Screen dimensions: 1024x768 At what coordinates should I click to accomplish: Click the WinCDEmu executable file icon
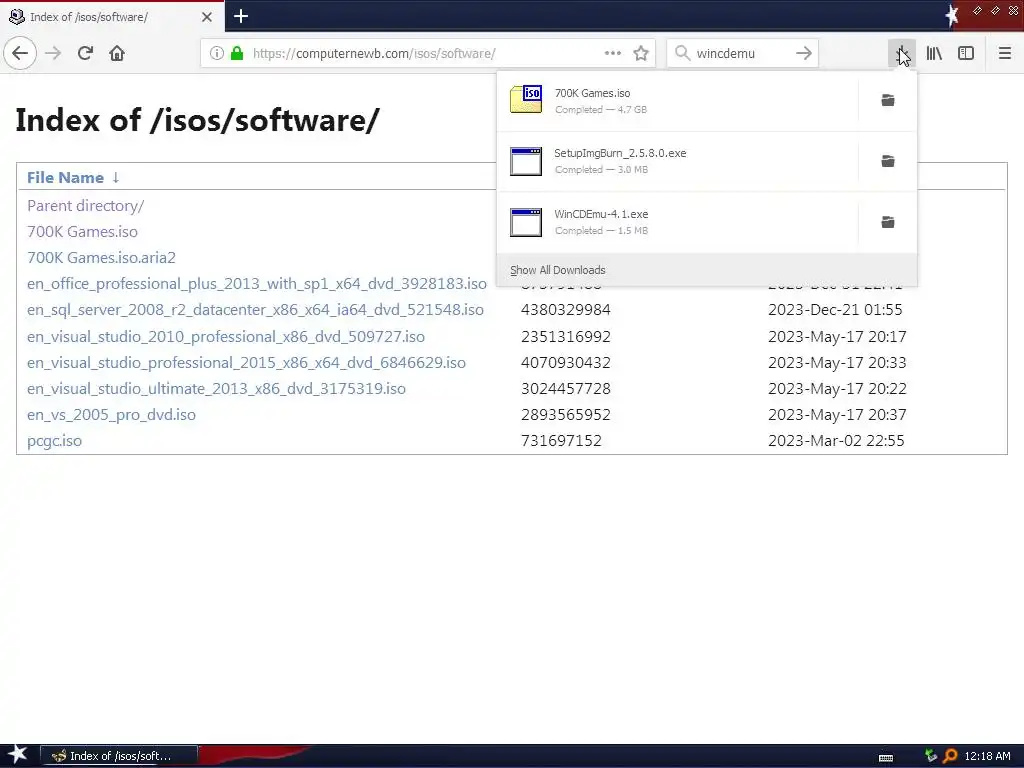coord(526,222)
